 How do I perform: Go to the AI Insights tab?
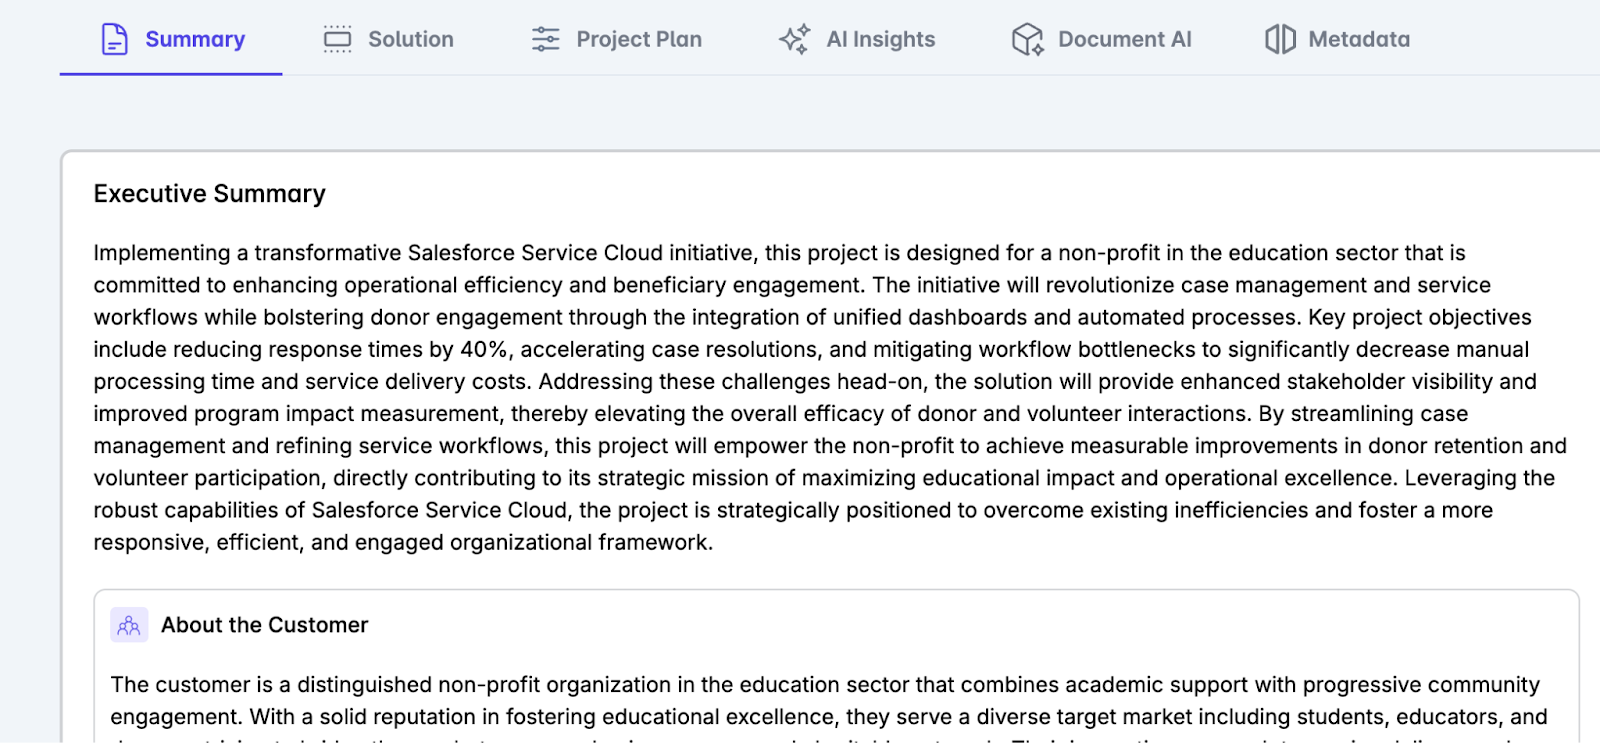[x=881, y=39]
